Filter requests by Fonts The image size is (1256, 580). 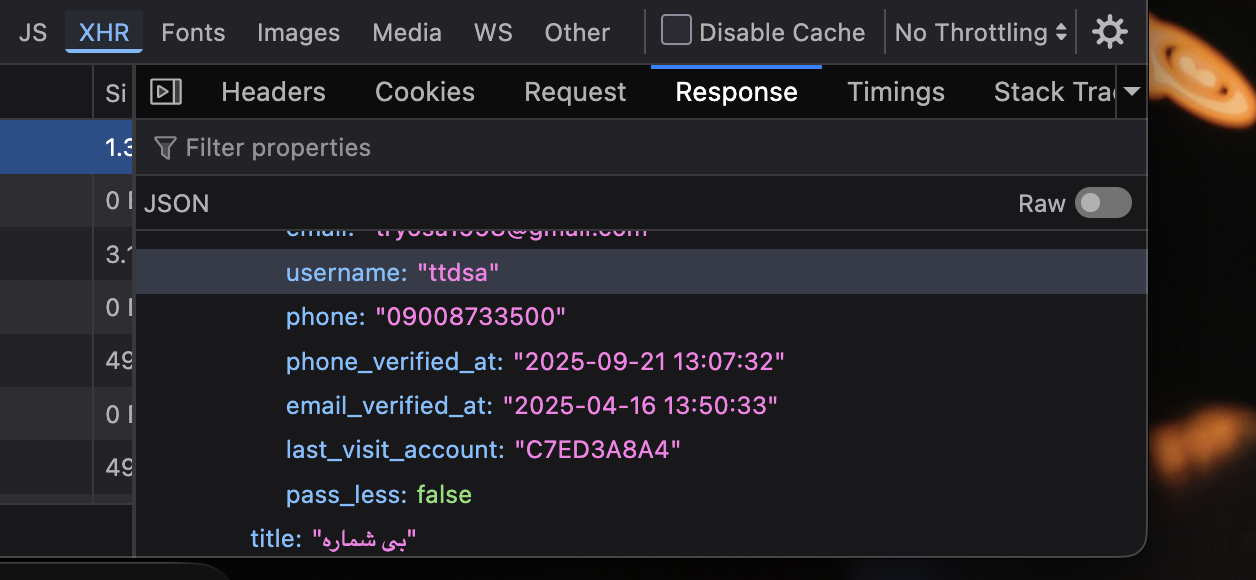(193, 32)
